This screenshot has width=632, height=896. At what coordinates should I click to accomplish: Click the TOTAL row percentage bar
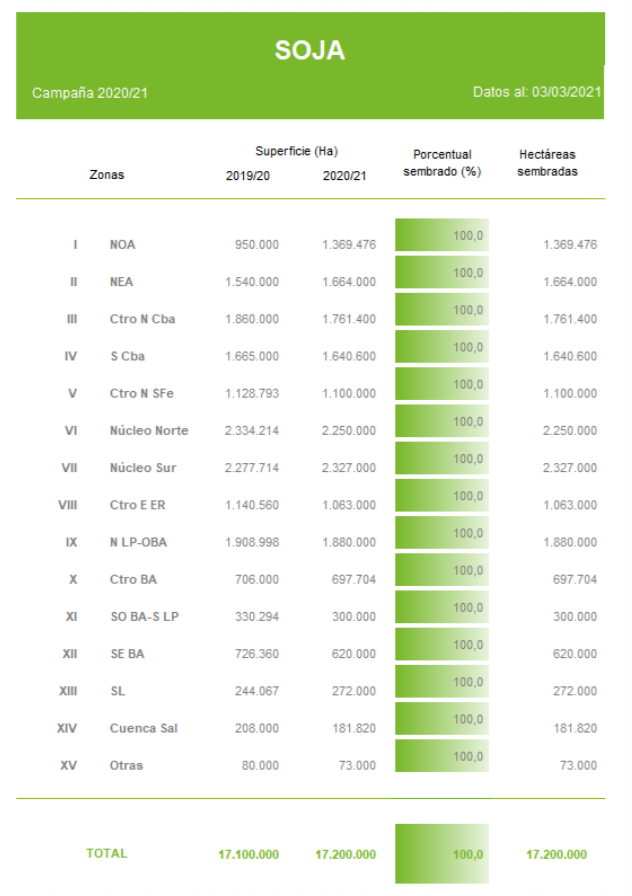tap(442, 853)
